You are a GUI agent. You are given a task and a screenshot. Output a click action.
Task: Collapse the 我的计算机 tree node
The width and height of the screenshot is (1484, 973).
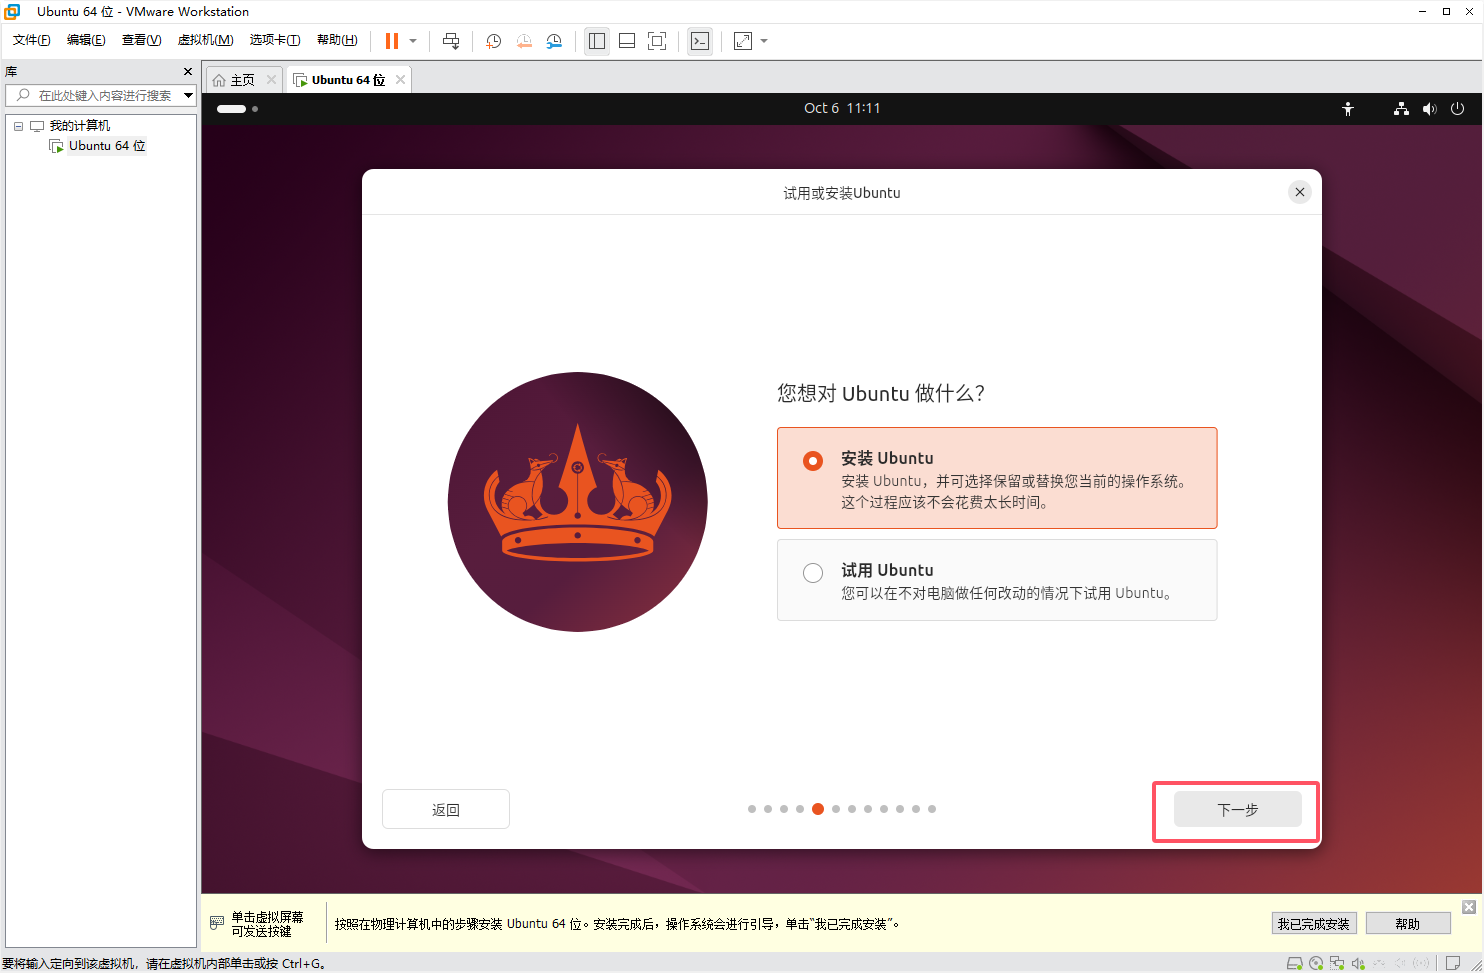pos(18,126)
